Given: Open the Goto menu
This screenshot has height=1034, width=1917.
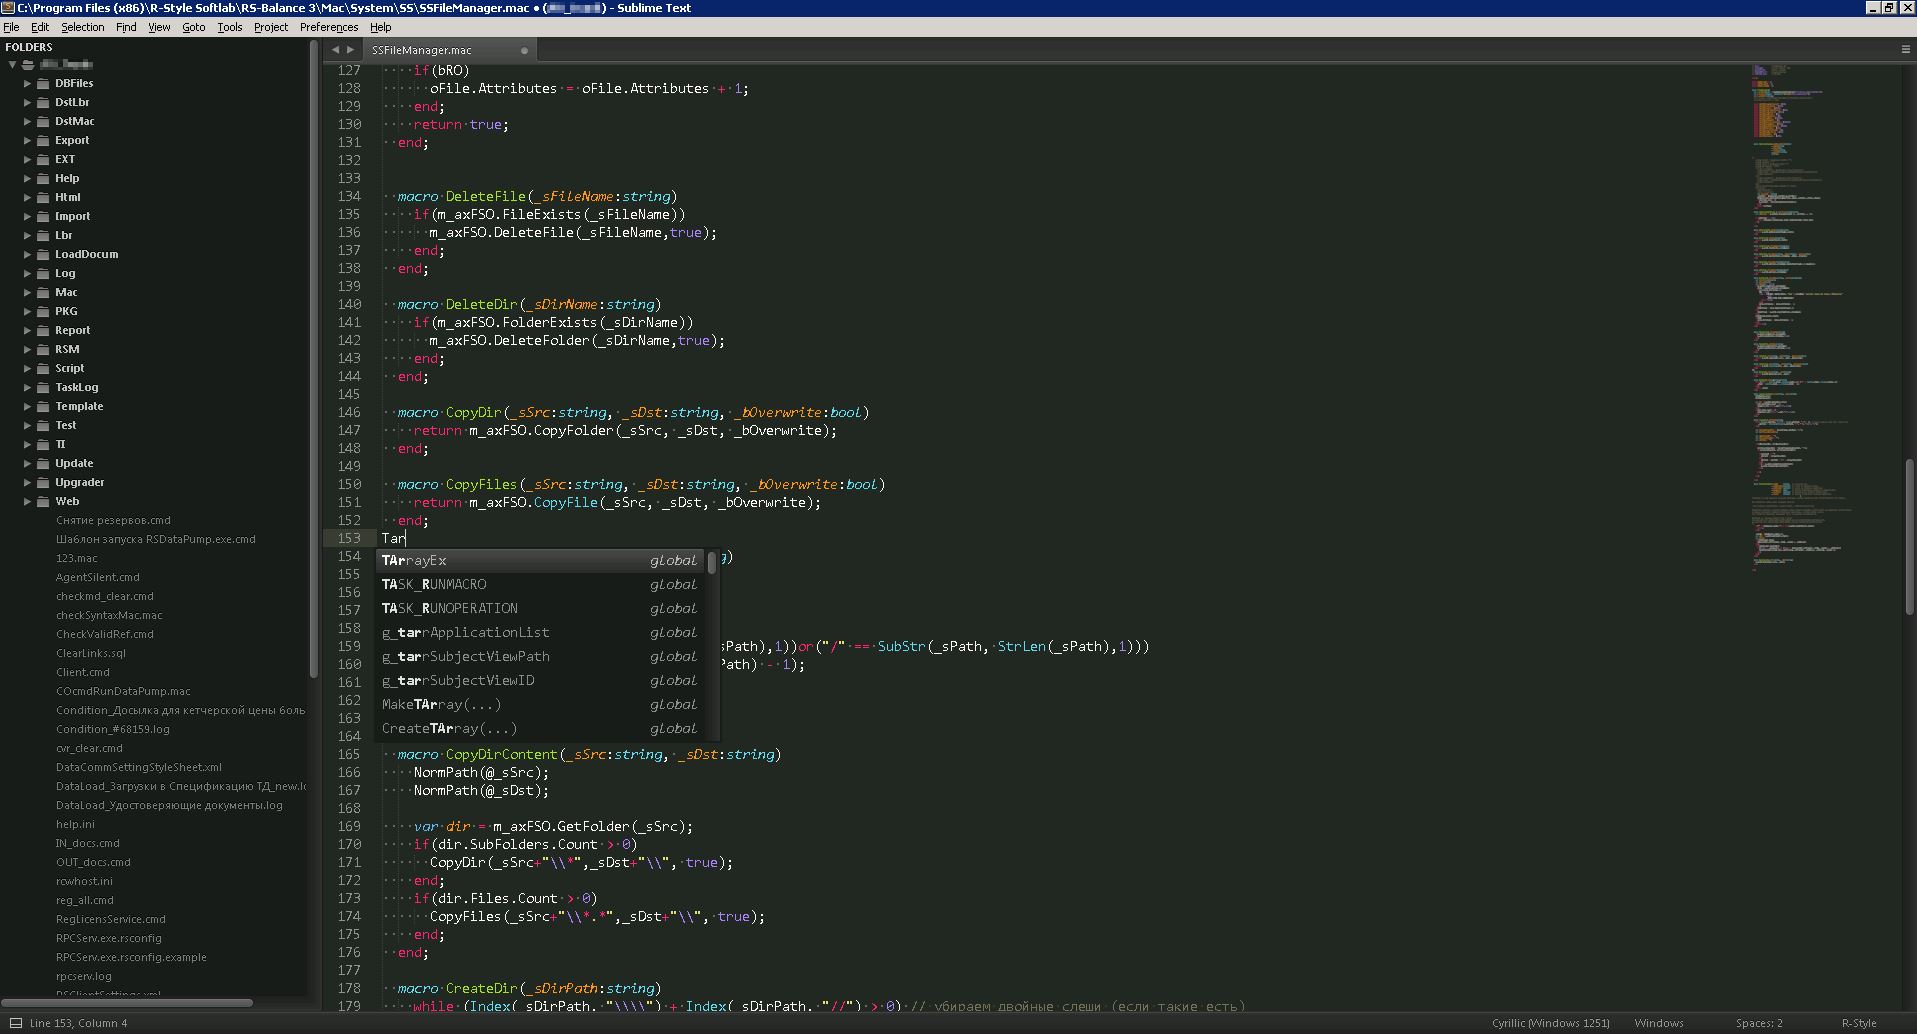Looking at the screenshot, I should coord(193,27).
